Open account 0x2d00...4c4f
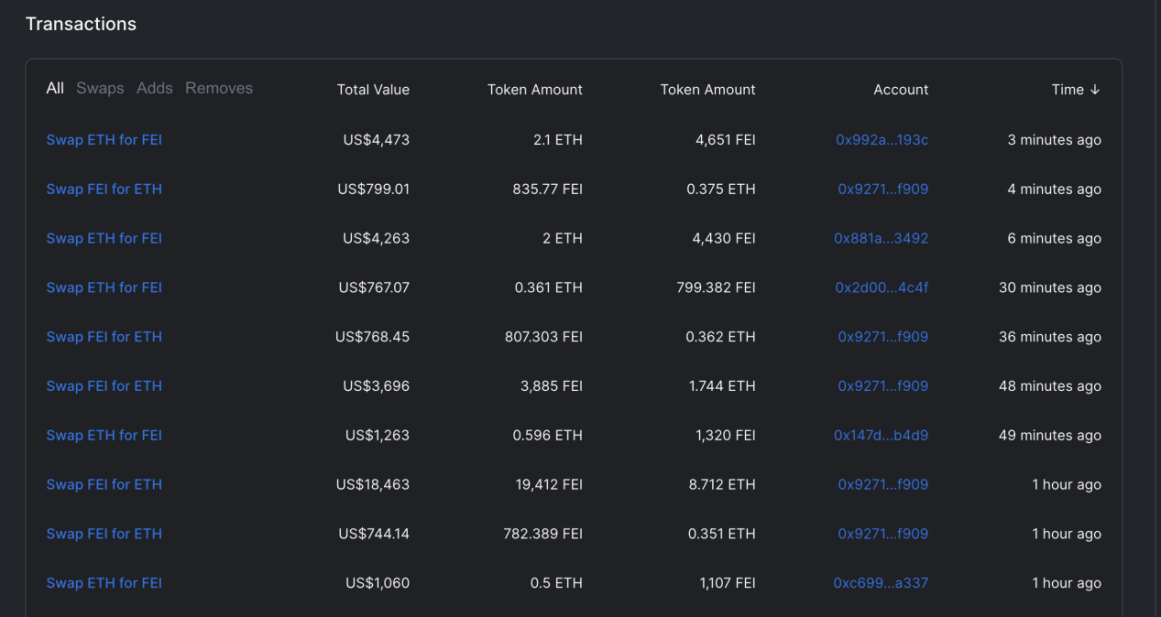The height and width of the screenshot is (617, 1161). pos(882,287)
